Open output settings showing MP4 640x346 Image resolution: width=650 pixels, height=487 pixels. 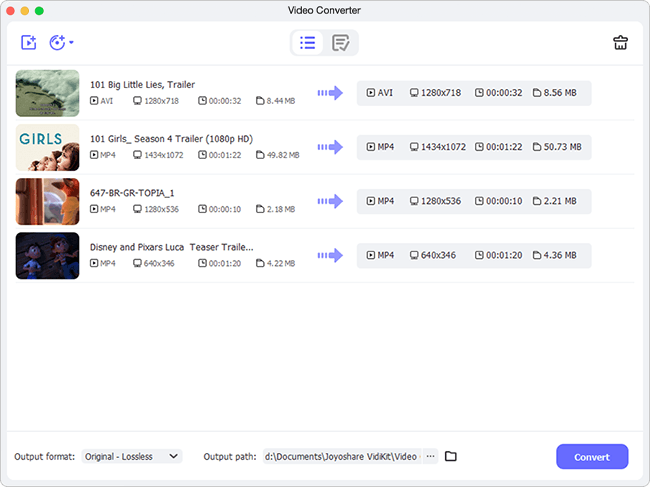(x=474, y=256)
